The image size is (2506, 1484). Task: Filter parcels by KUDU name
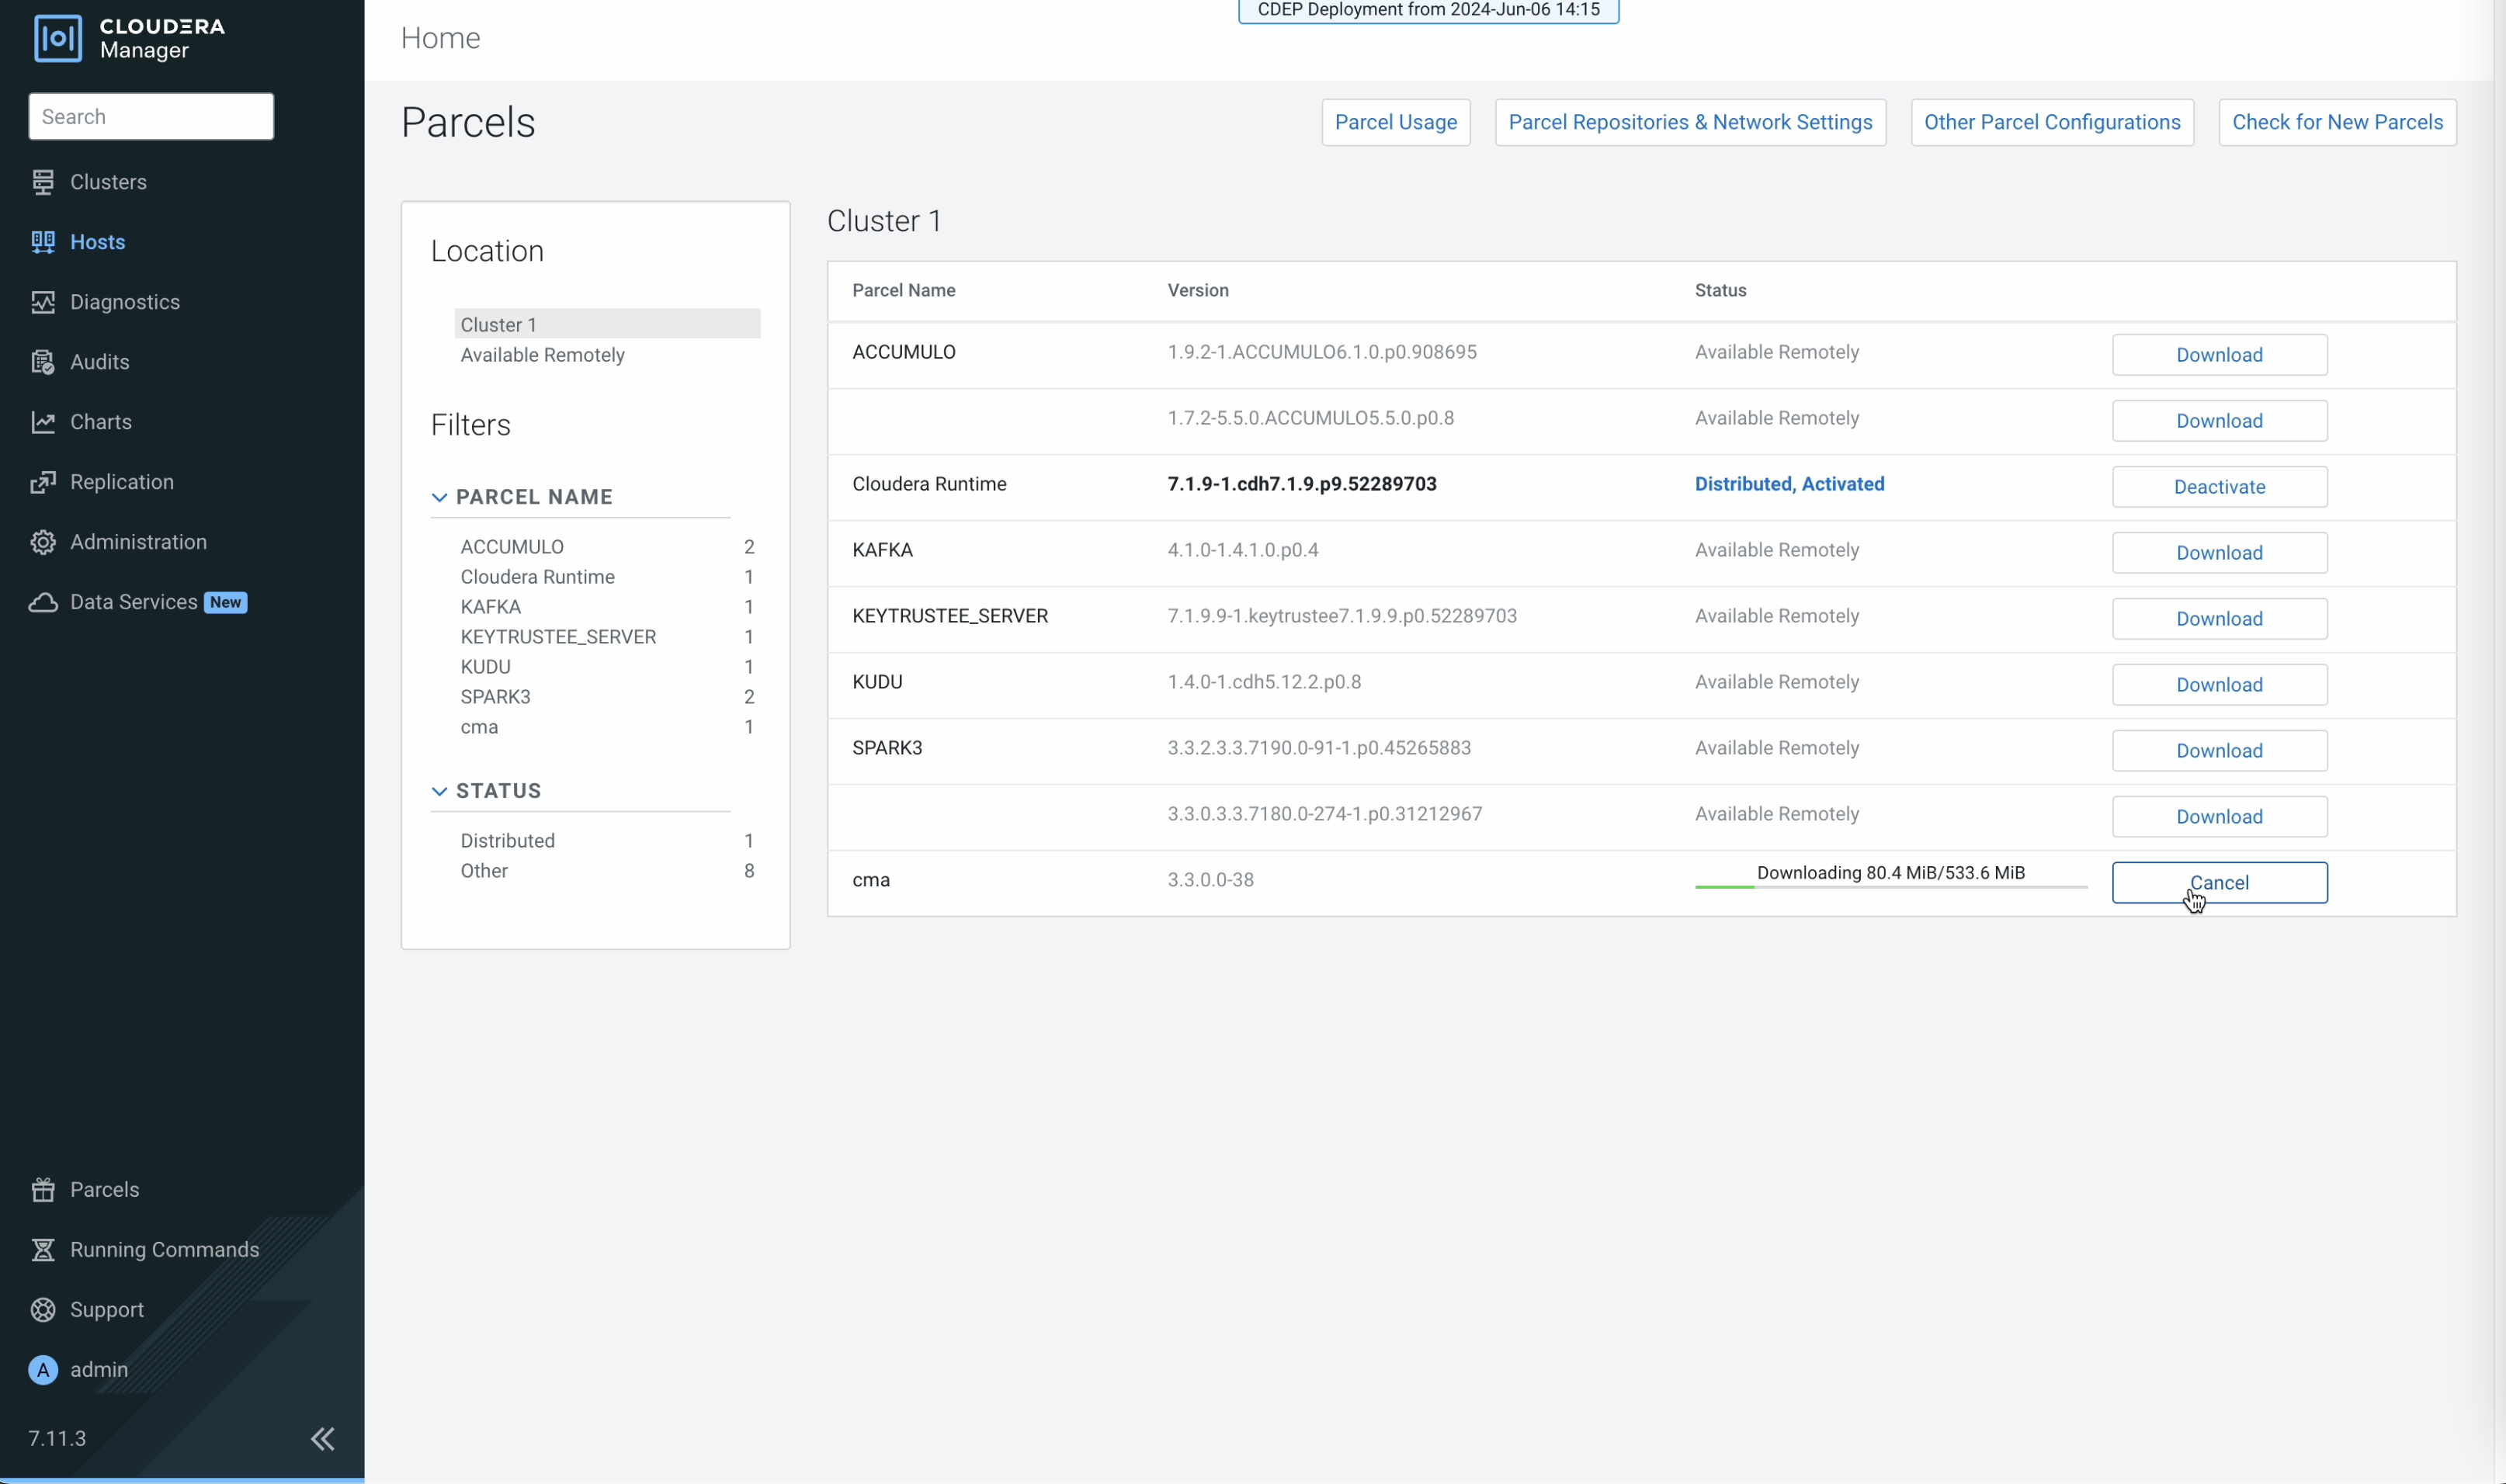point(485,667)
